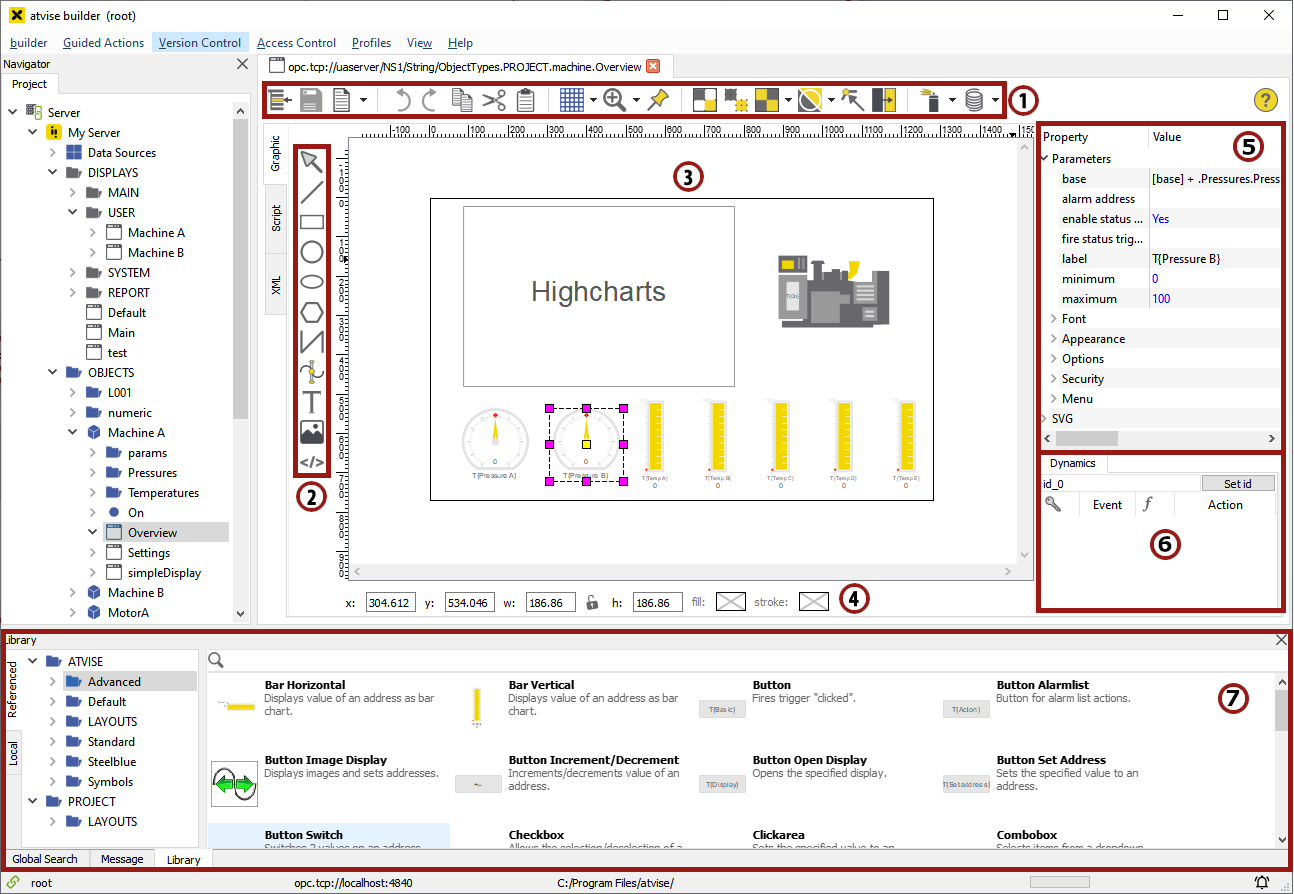Open the Global Search tab
This screenshot has height=894, width=1294.
tap(45, 859)
